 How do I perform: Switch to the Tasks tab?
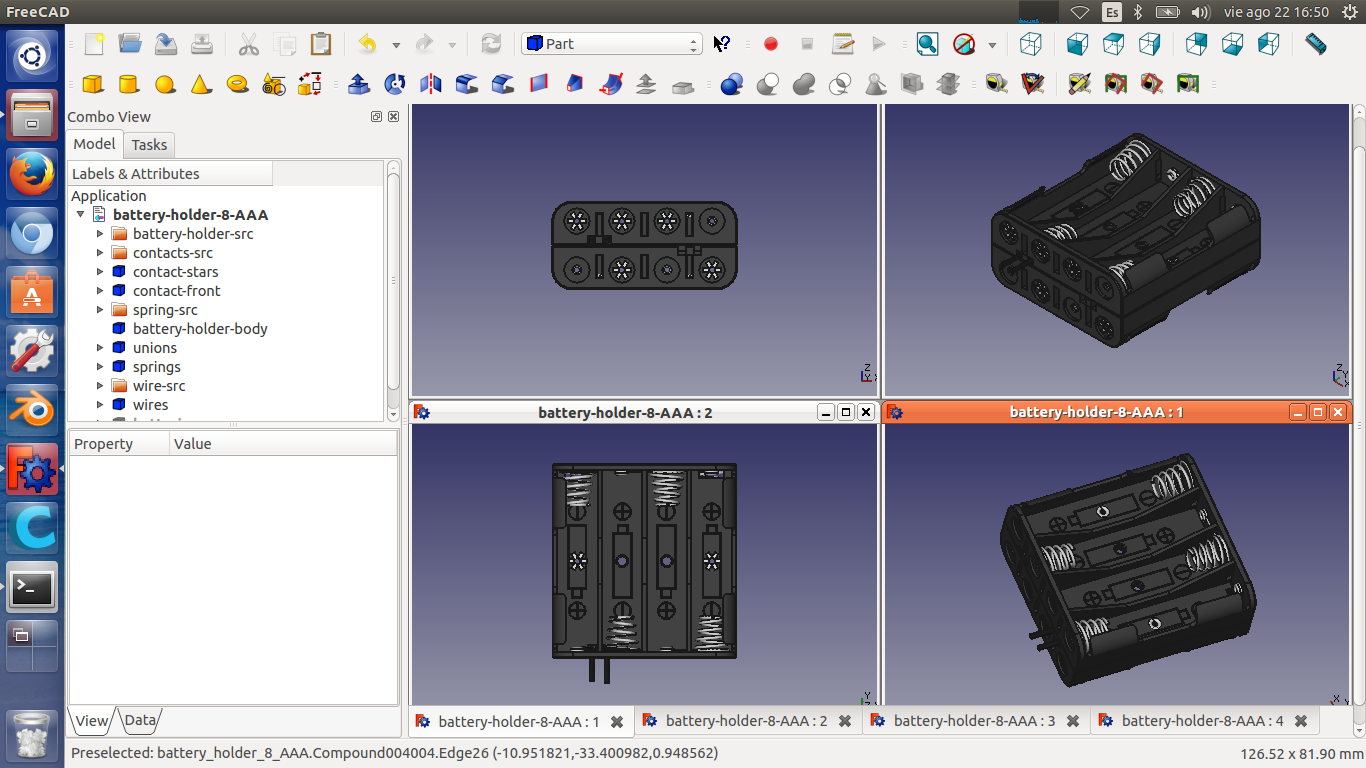149,145
